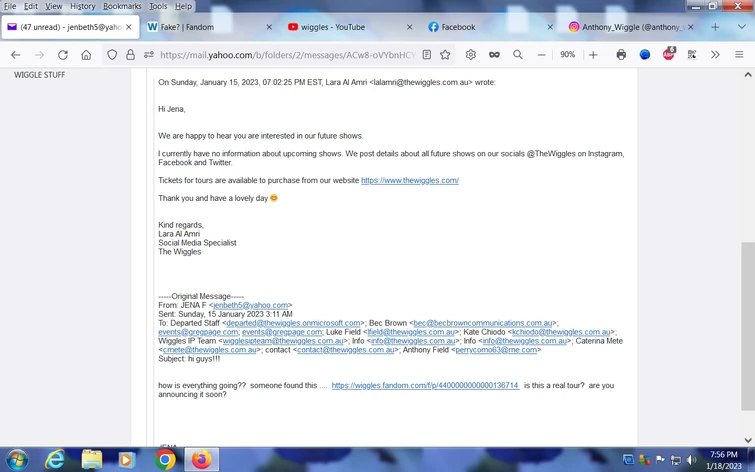Bookmark this page with the star

[445, 55]
